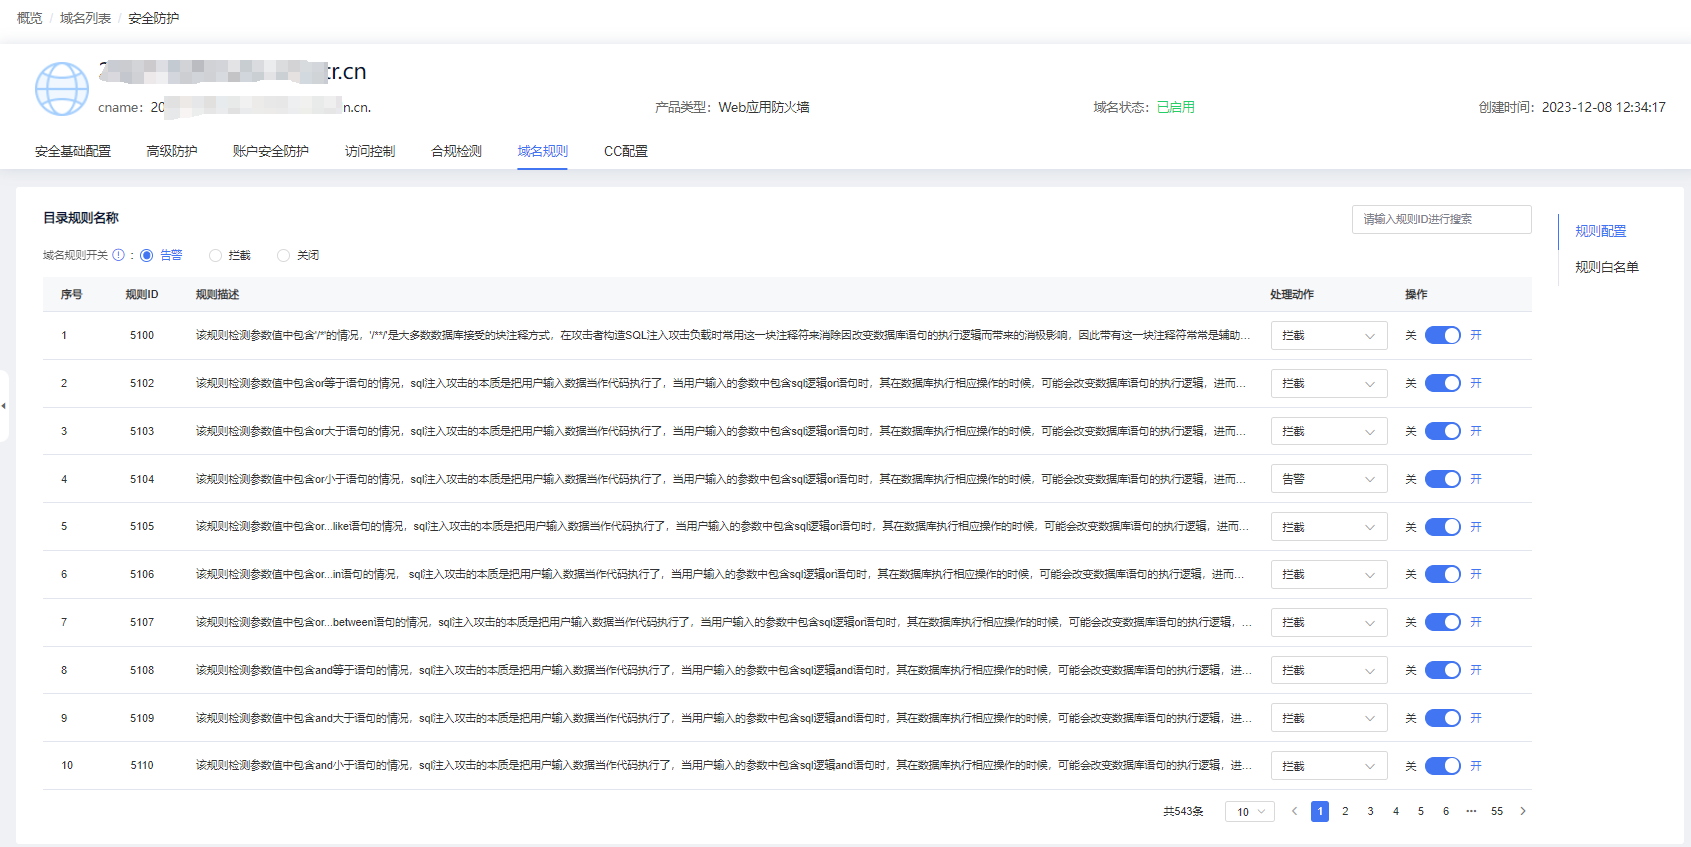Screen dimensions: 1691x847
Task: Switch to the CC配置 tab
Action: 625,152
